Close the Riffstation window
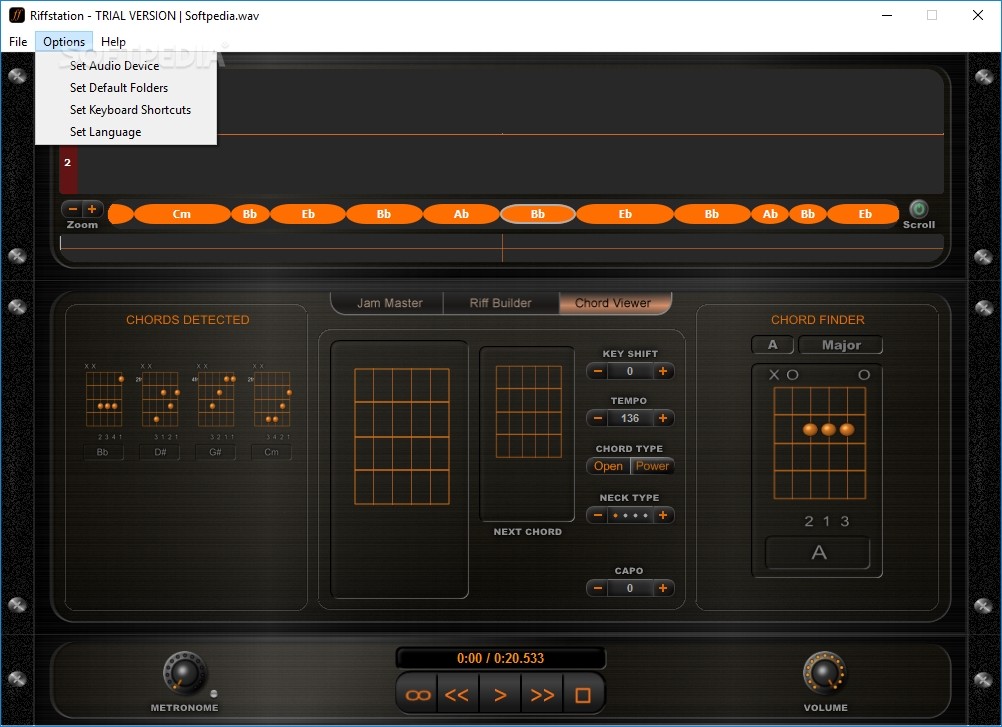 (x=978, y=15)
